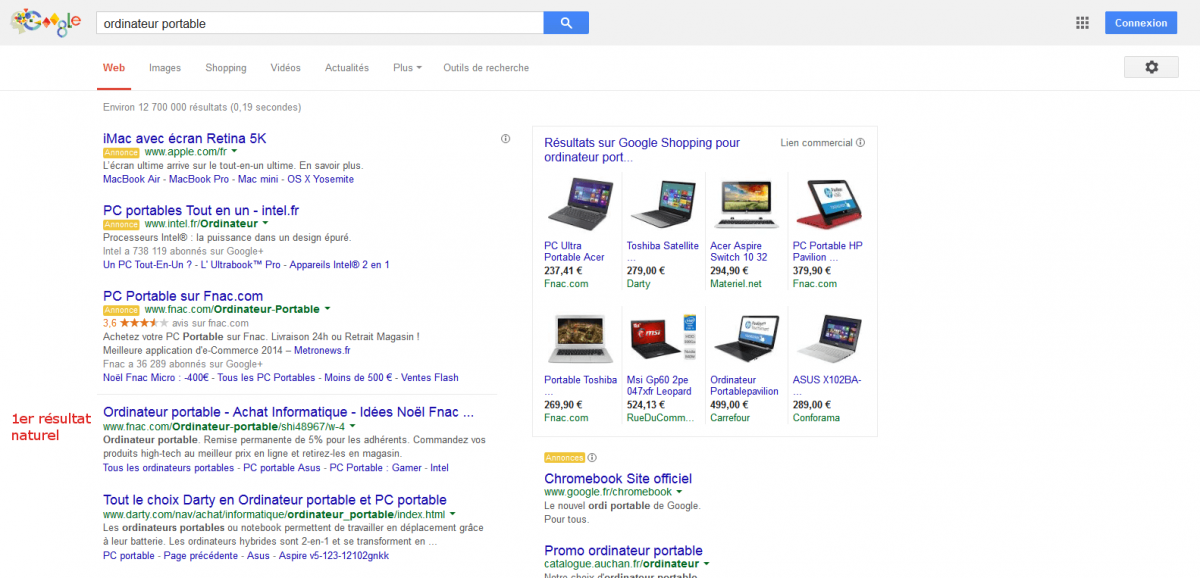1200x578 pixels.
Task: Open the iMac avec écran Retina 5K ad
Action: [x=185, y=138]
